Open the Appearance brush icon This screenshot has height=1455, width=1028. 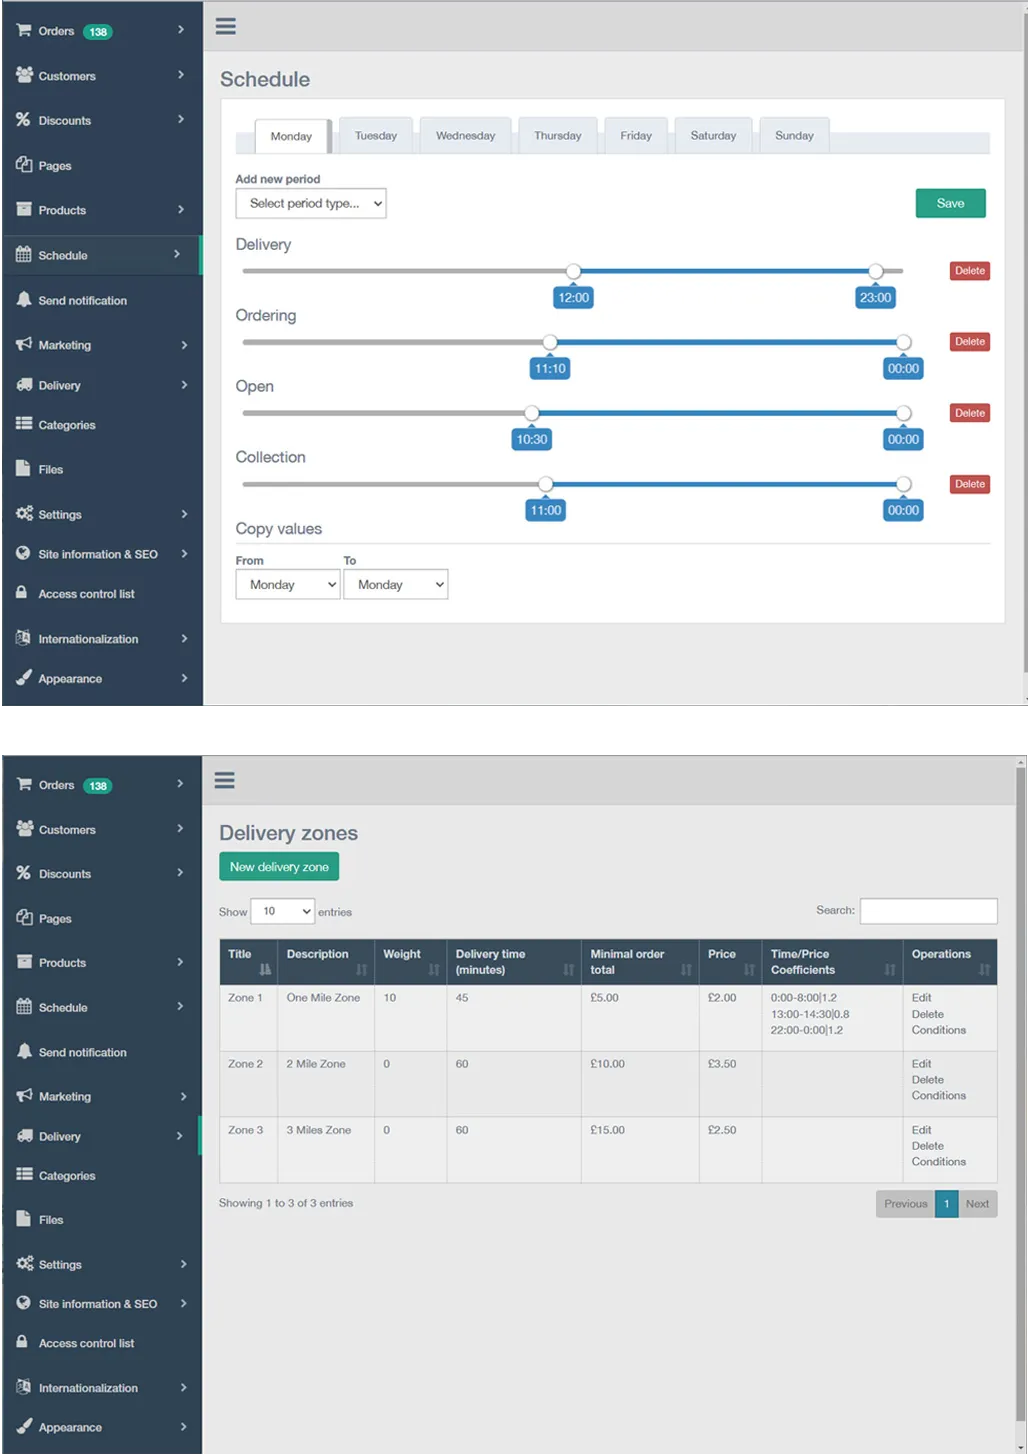[x=22, y=678]
